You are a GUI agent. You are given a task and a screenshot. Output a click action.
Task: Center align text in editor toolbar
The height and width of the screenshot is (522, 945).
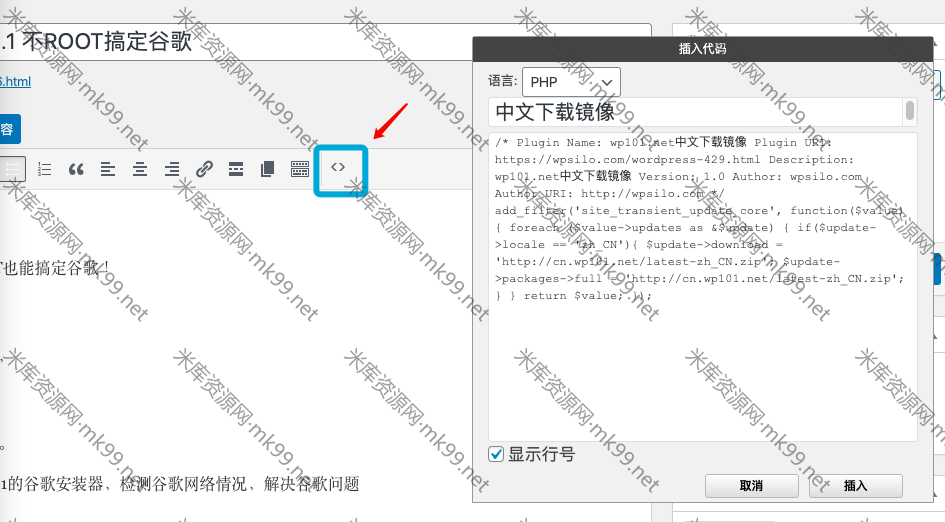click(x=140, y=169)
